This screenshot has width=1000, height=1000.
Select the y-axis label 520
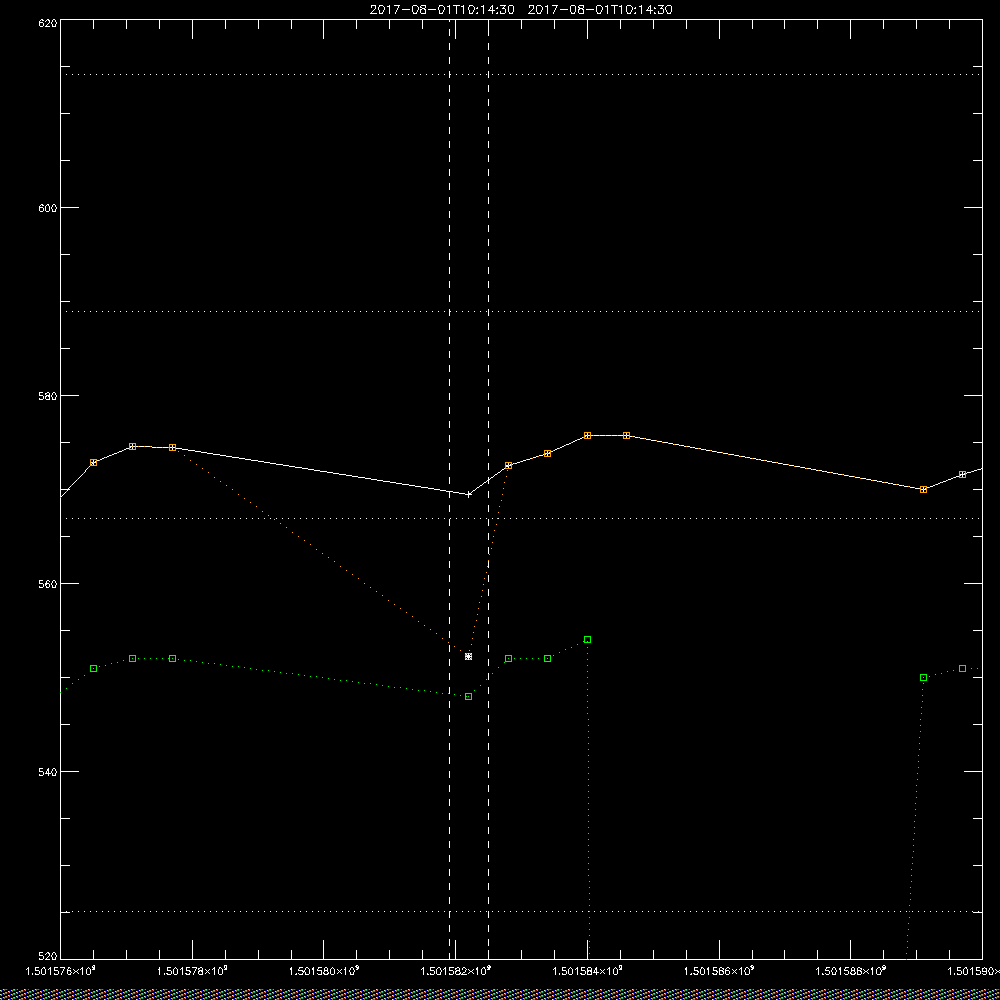[x=48, y=957]
